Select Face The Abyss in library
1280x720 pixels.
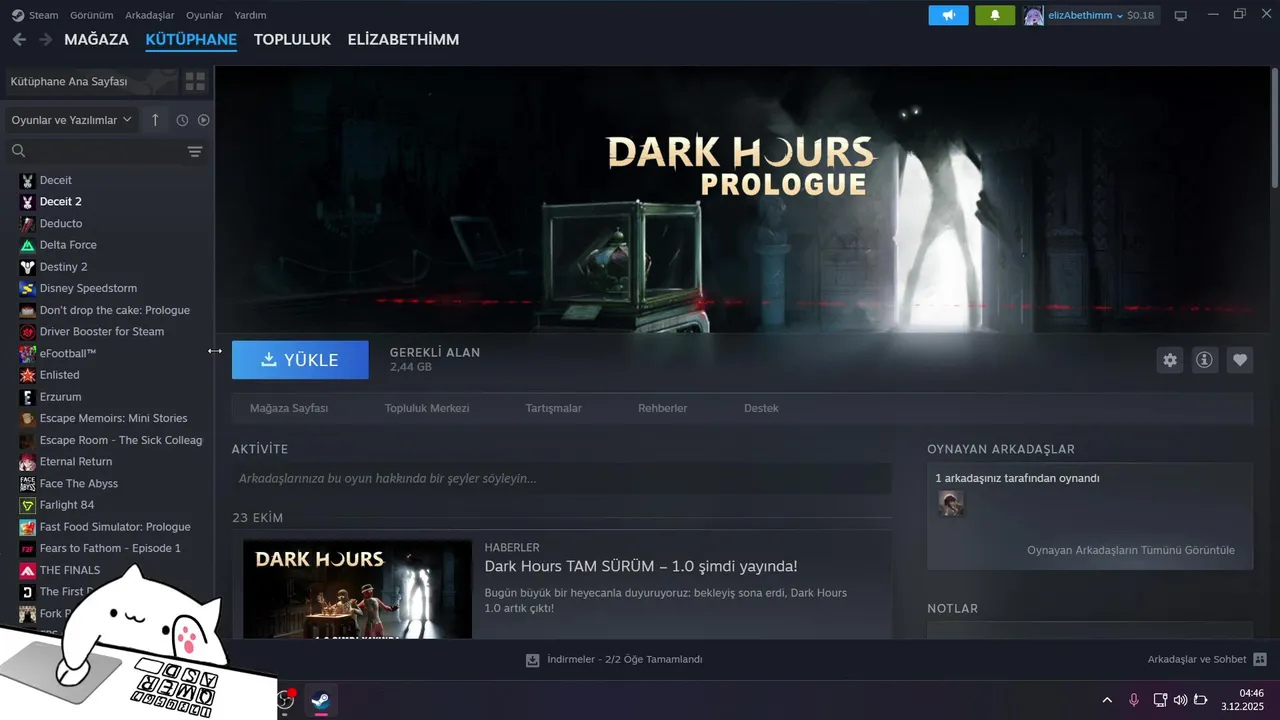point(79,484)
